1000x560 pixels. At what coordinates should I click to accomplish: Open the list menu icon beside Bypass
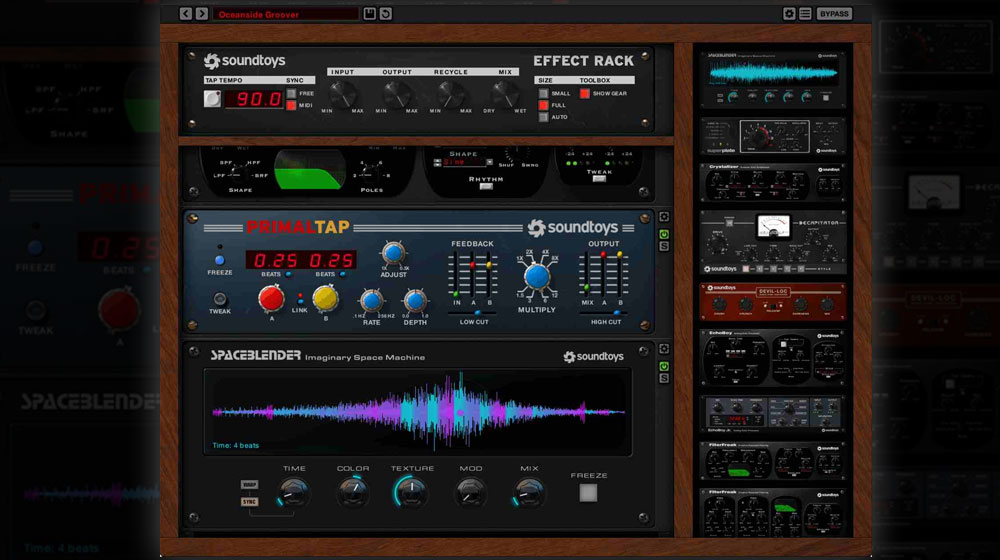805,14
